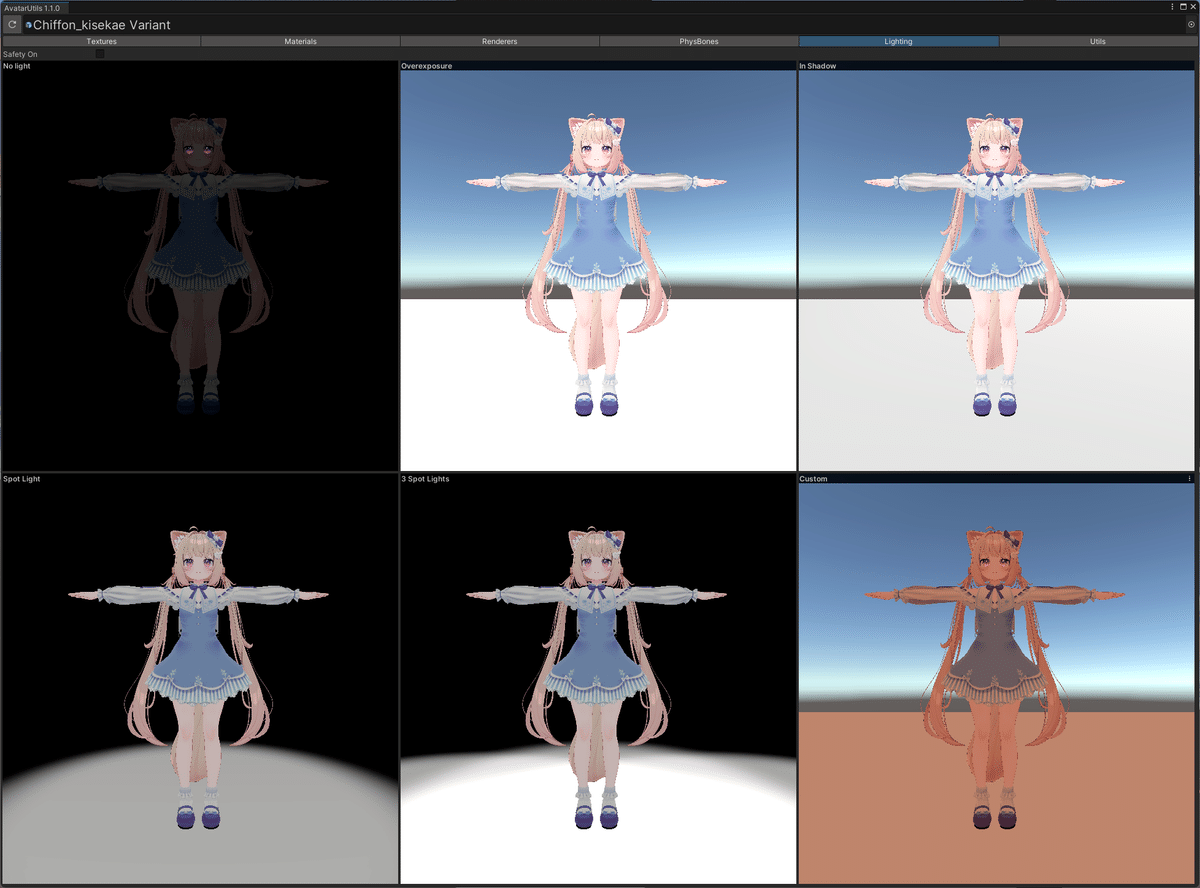The height and width of the screenshot is (888, 1200).
Task: Click the prefab icon next to Chiffon_kisekae Variant
Action: [x=29, y=25]
